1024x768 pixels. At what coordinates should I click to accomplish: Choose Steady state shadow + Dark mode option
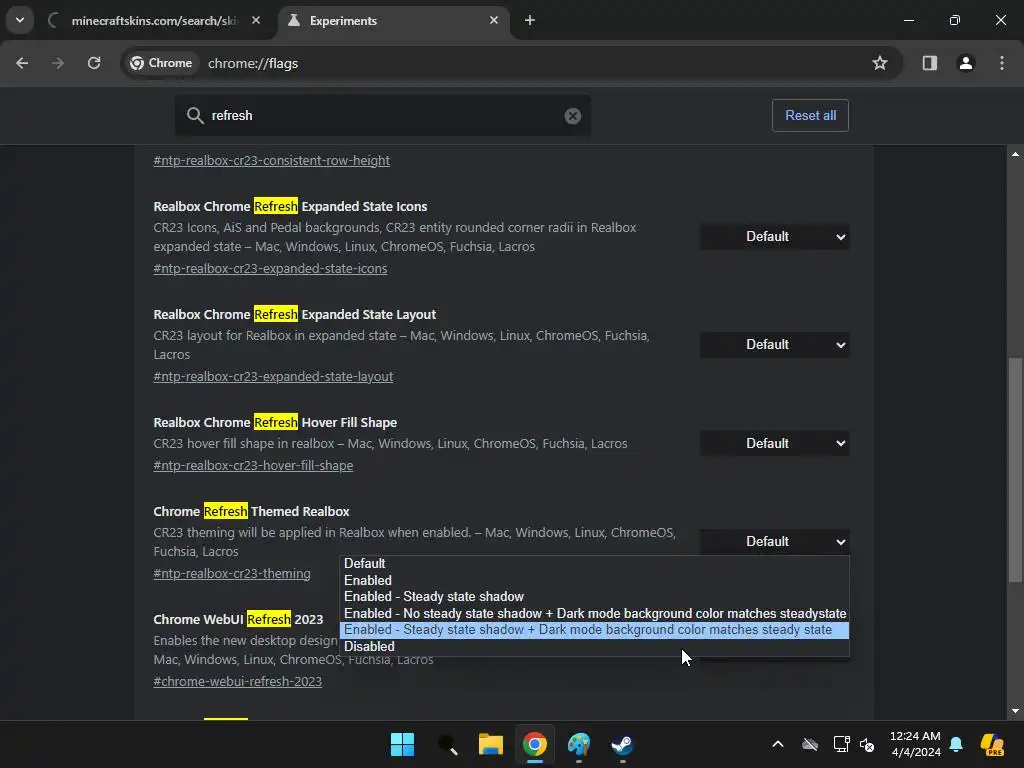click(x=594, y=630)
